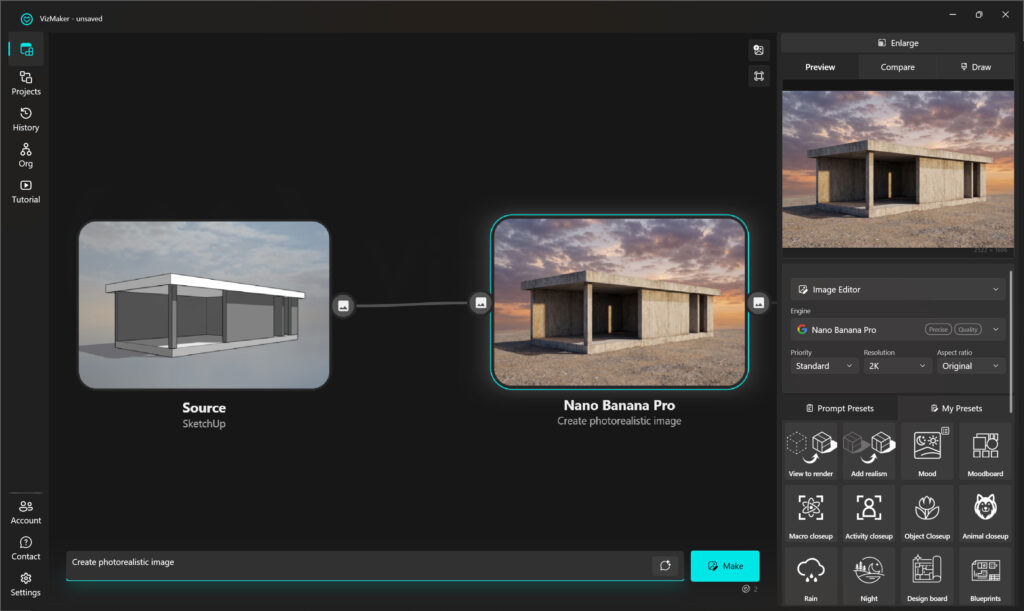
Task: Switch to the Preview tab
Action: point(820,67)
